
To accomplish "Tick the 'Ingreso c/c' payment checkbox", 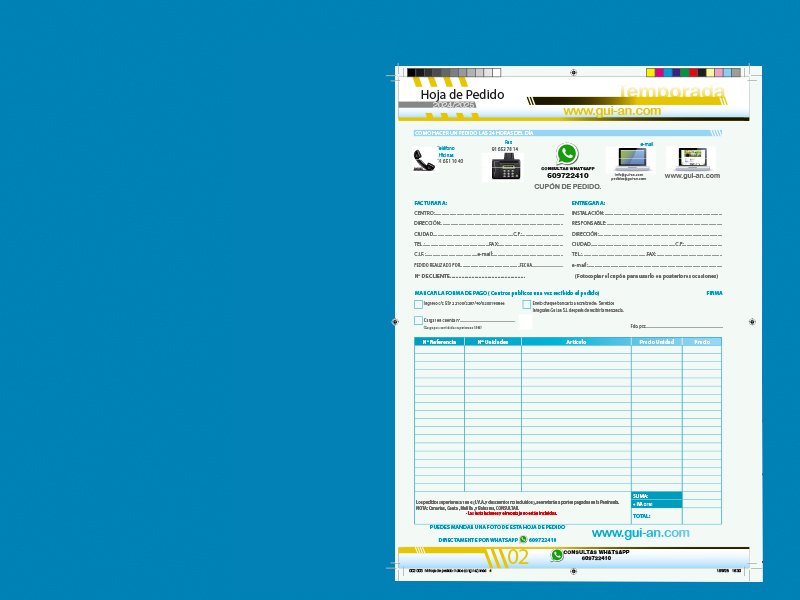I will [x=418, y=304].
